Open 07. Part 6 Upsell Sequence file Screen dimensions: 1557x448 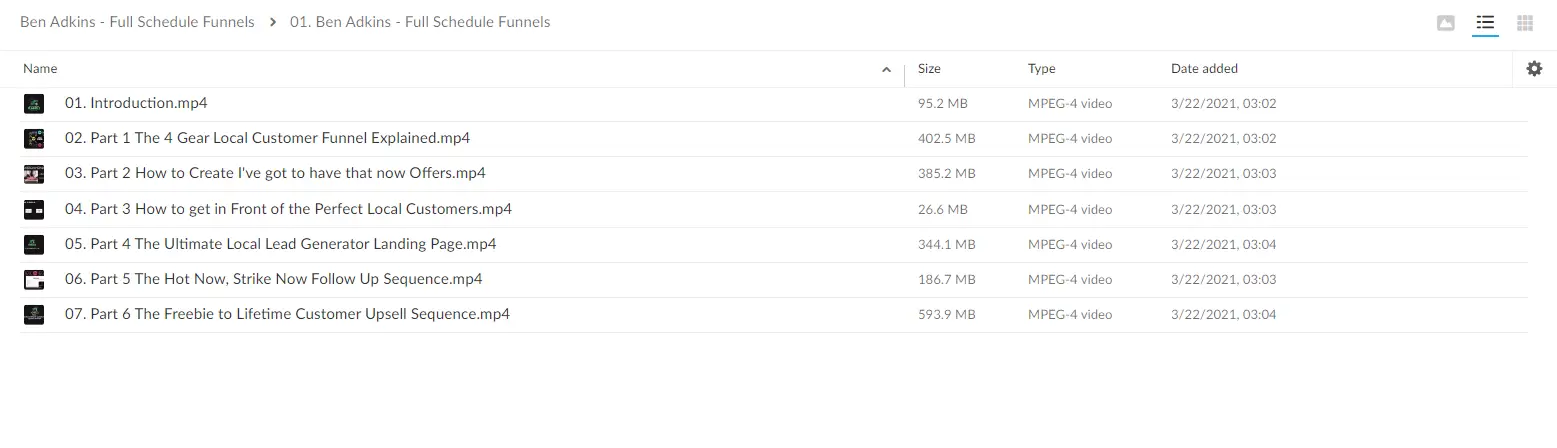click(287, 314)
